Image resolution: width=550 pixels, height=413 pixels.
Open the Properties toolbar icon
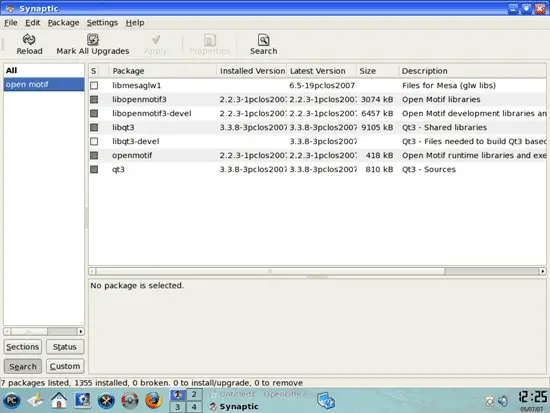click(x=210, y=40)
